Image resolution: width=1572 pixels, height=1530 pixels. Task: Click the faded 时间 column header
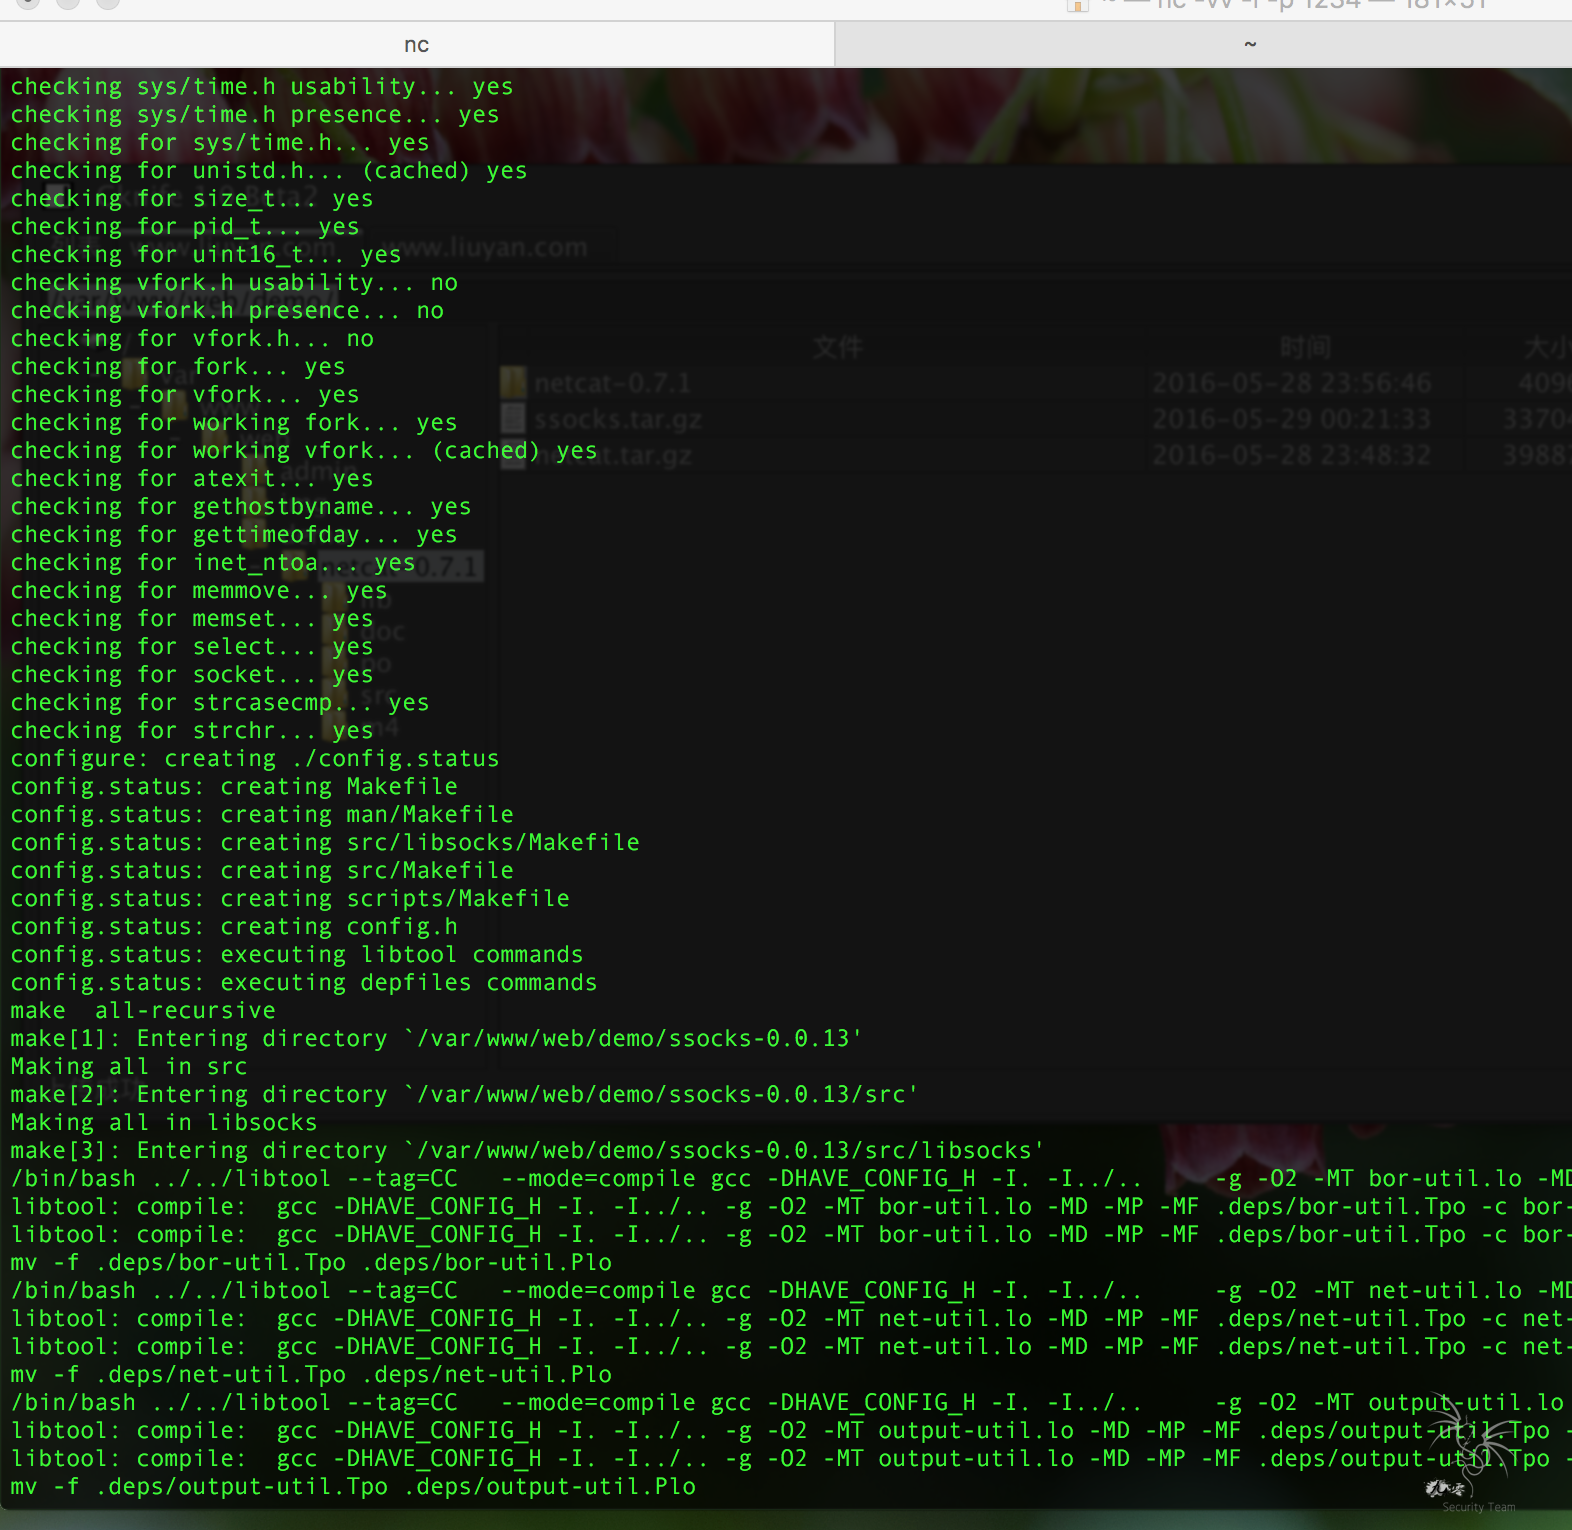(1305, 347)
